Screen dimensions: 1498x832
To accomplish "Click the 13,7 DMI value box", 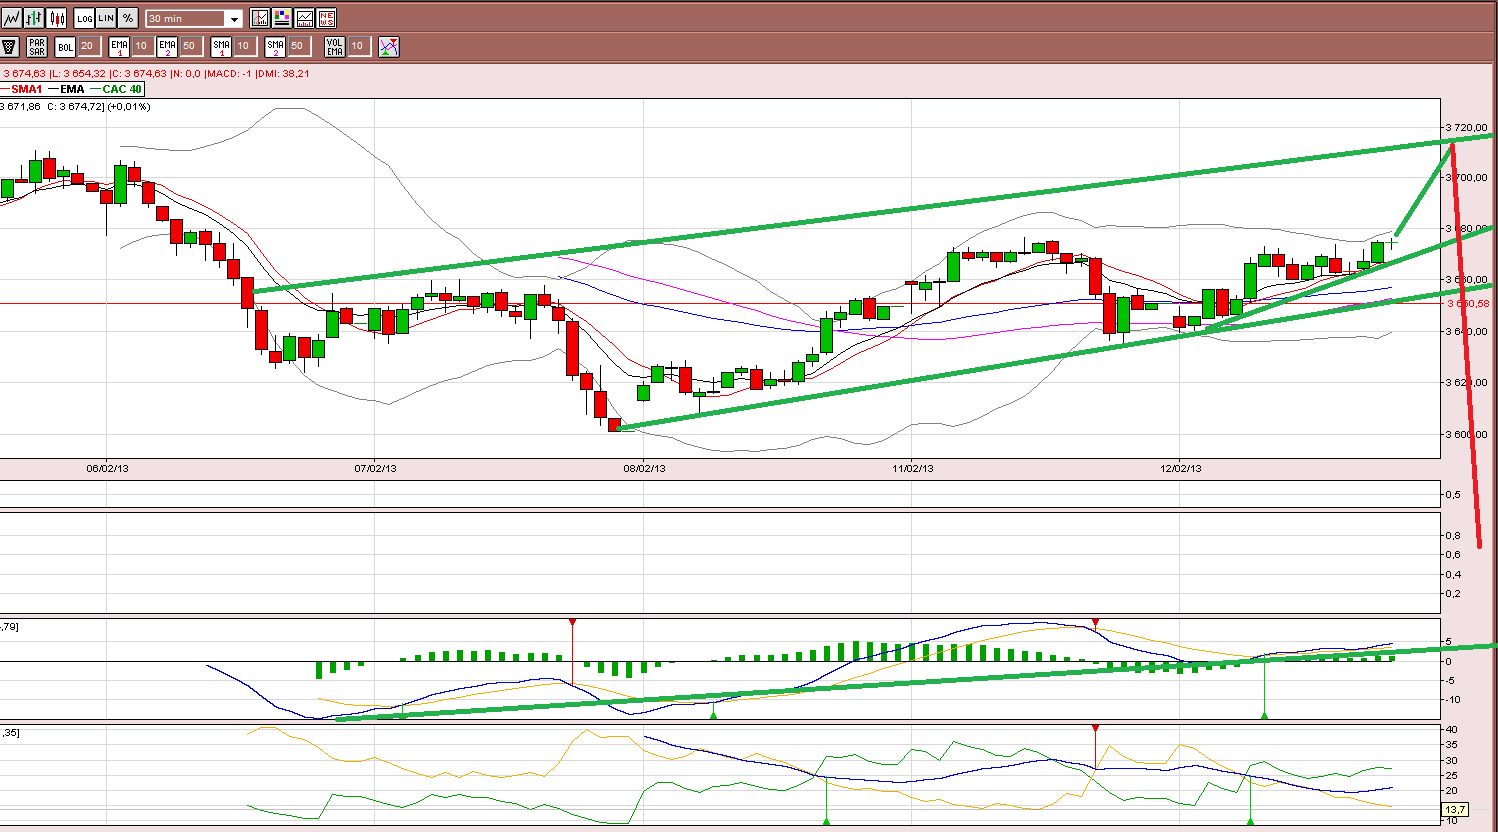I will (x=1454, y=809).
